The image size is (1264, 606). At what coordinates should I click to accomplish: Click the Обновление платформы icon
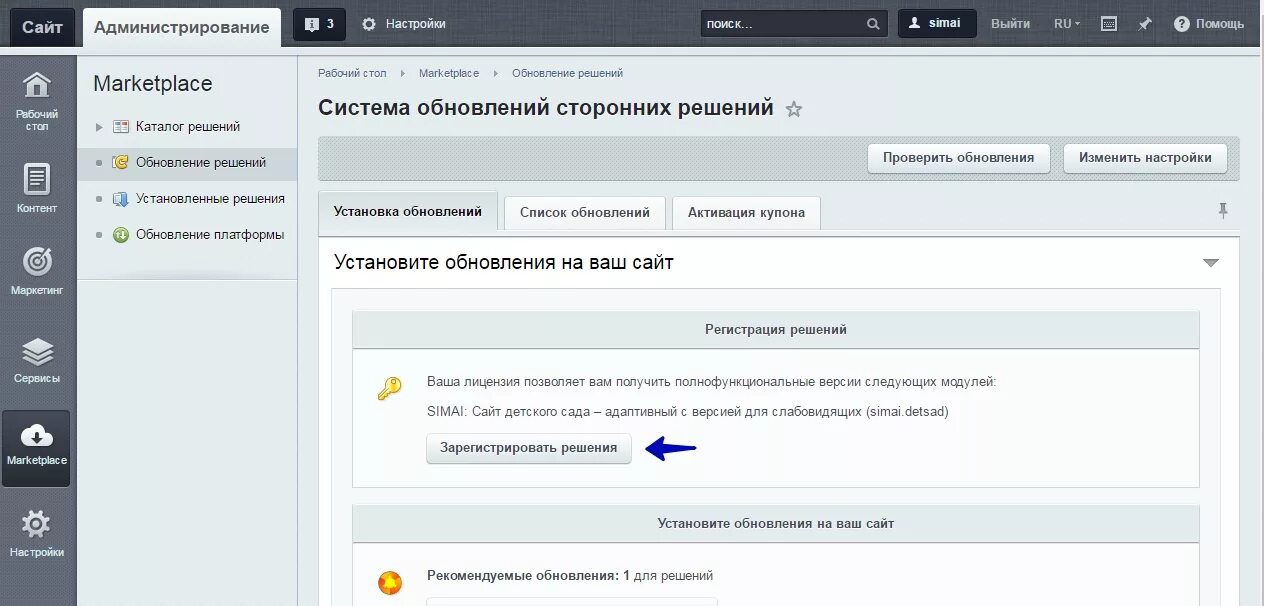pyautogui.click(x=121, y=235)
